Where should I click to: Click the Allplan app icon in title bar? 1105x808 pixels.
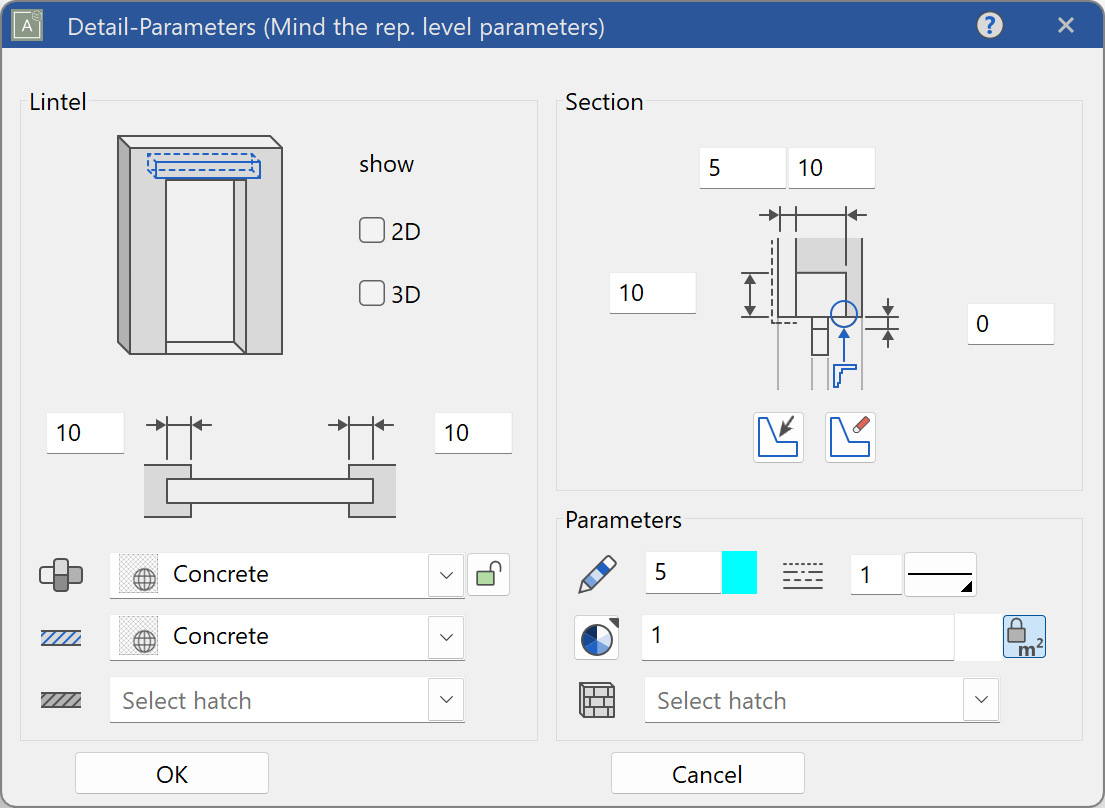[x=27, y=26]
